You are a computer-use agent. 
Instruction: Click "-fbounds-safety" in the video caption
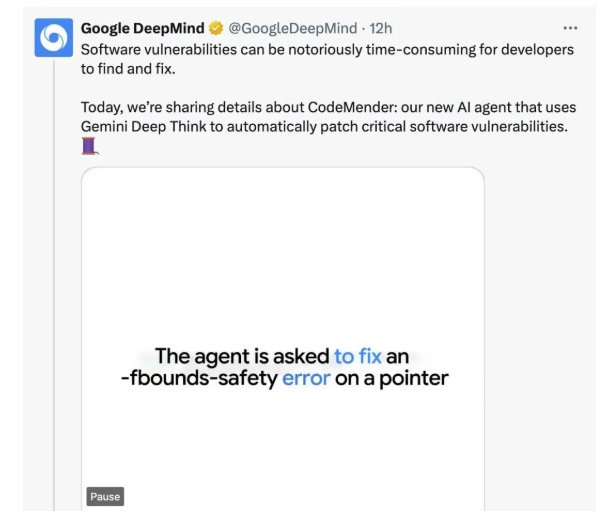click(x=197, y=378)
